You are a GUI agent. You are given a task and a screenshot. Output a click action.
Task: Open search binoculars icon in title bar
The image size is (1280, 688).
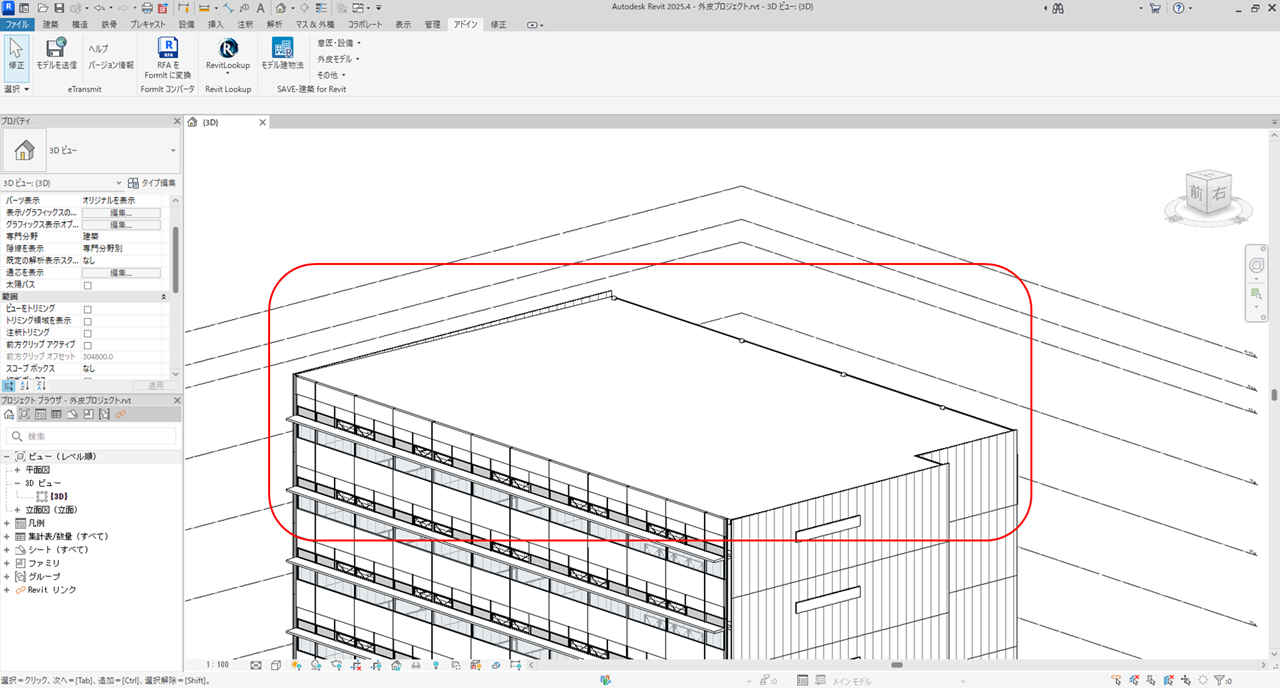pos(1058,8)
